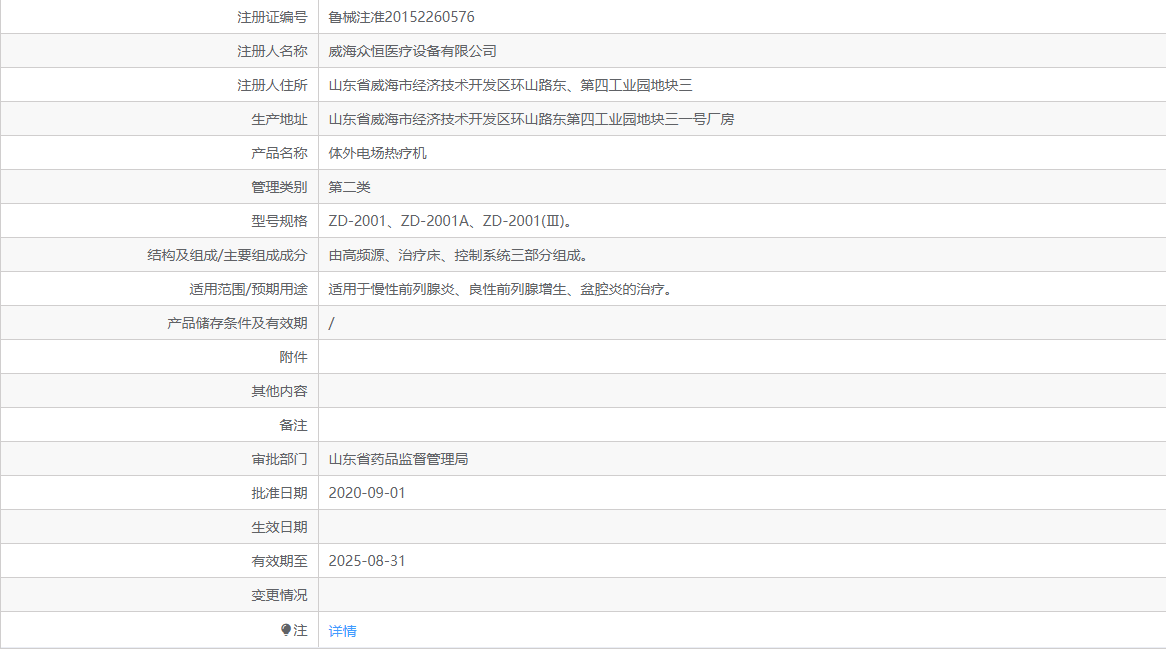This screenshot has width=1166, height=650.
Task: Click the 结构及组成/主要组成成分 label
Action: point(227,255)
